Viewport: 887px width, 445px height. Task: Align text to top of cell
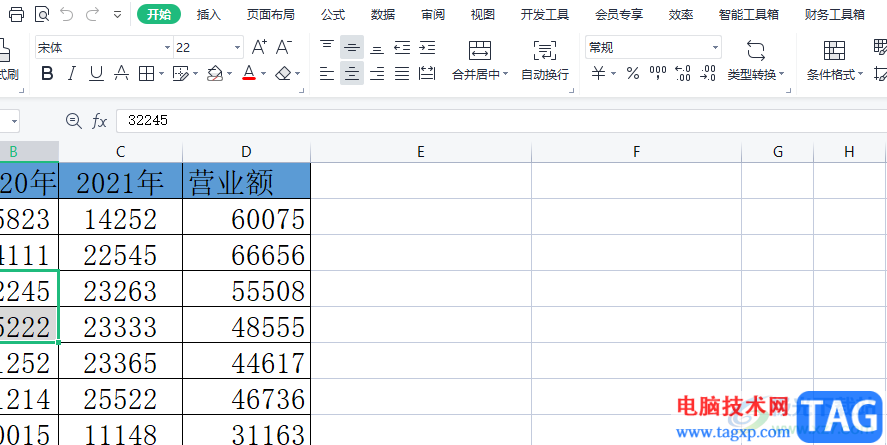click(327, 47)
